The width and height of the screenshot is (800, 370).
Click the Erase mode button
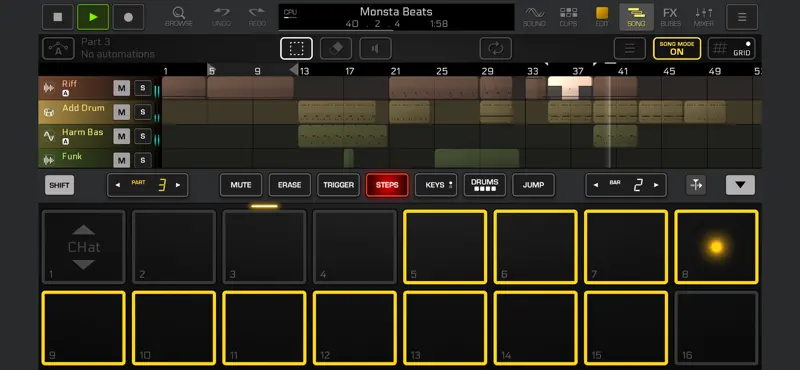click(289, 185)
